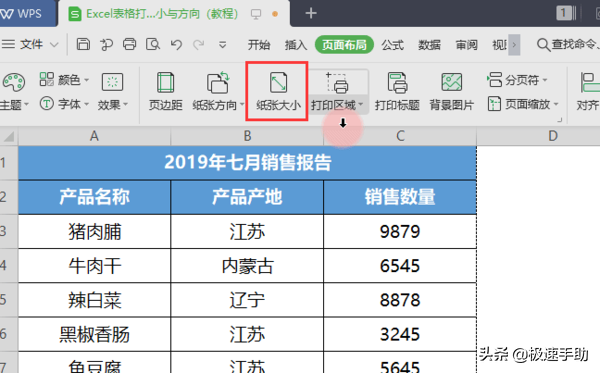
Task: Click the 页边距 margins button
Action: (165, 91)
